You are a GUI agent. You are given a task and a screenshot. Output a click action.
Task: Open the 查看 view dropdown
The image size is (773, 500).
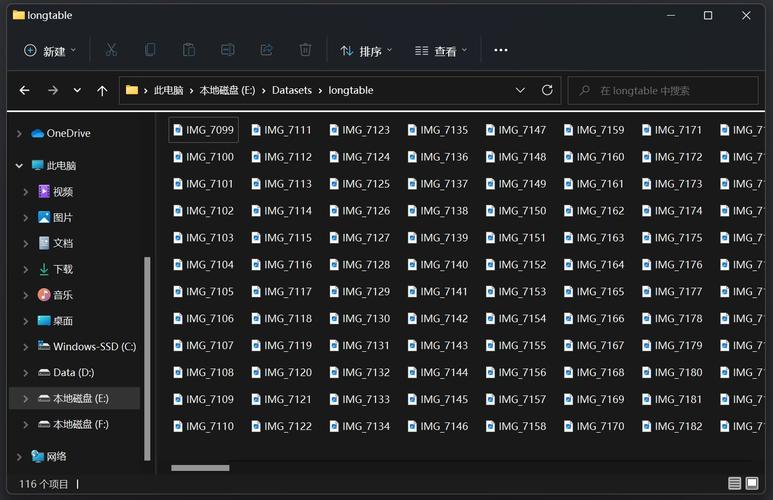(441, 50)
